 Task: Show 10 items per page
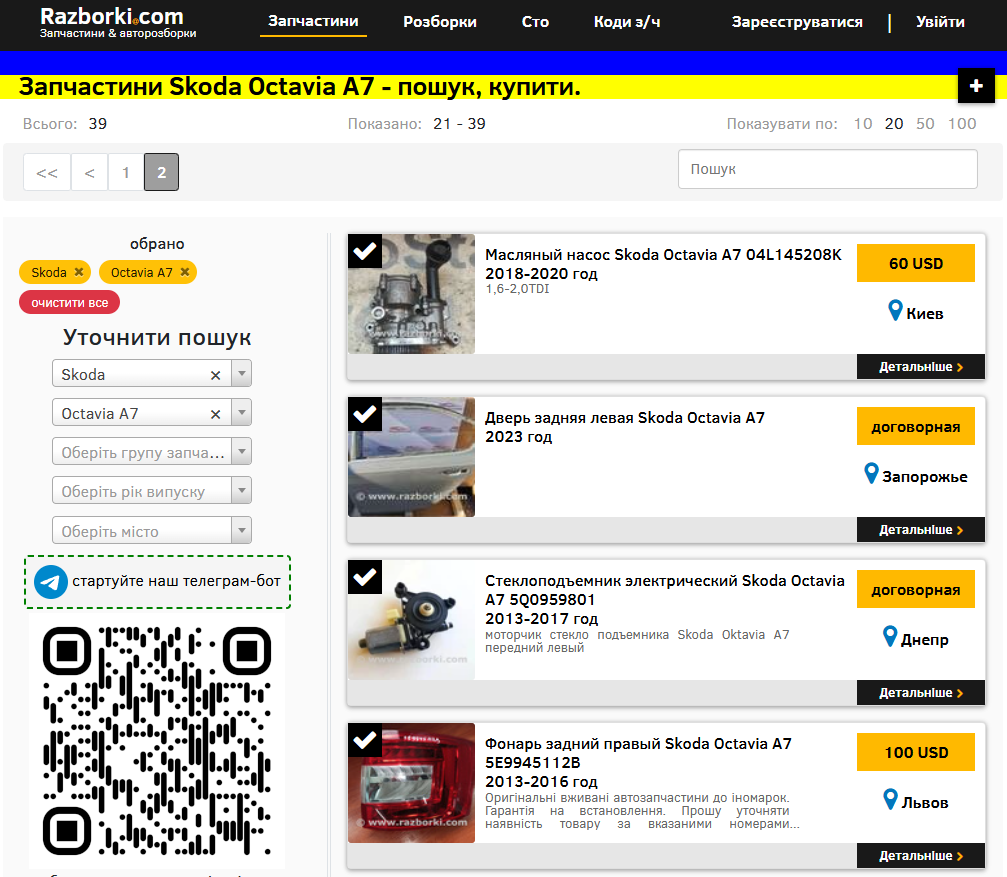(x=863, y=124)
